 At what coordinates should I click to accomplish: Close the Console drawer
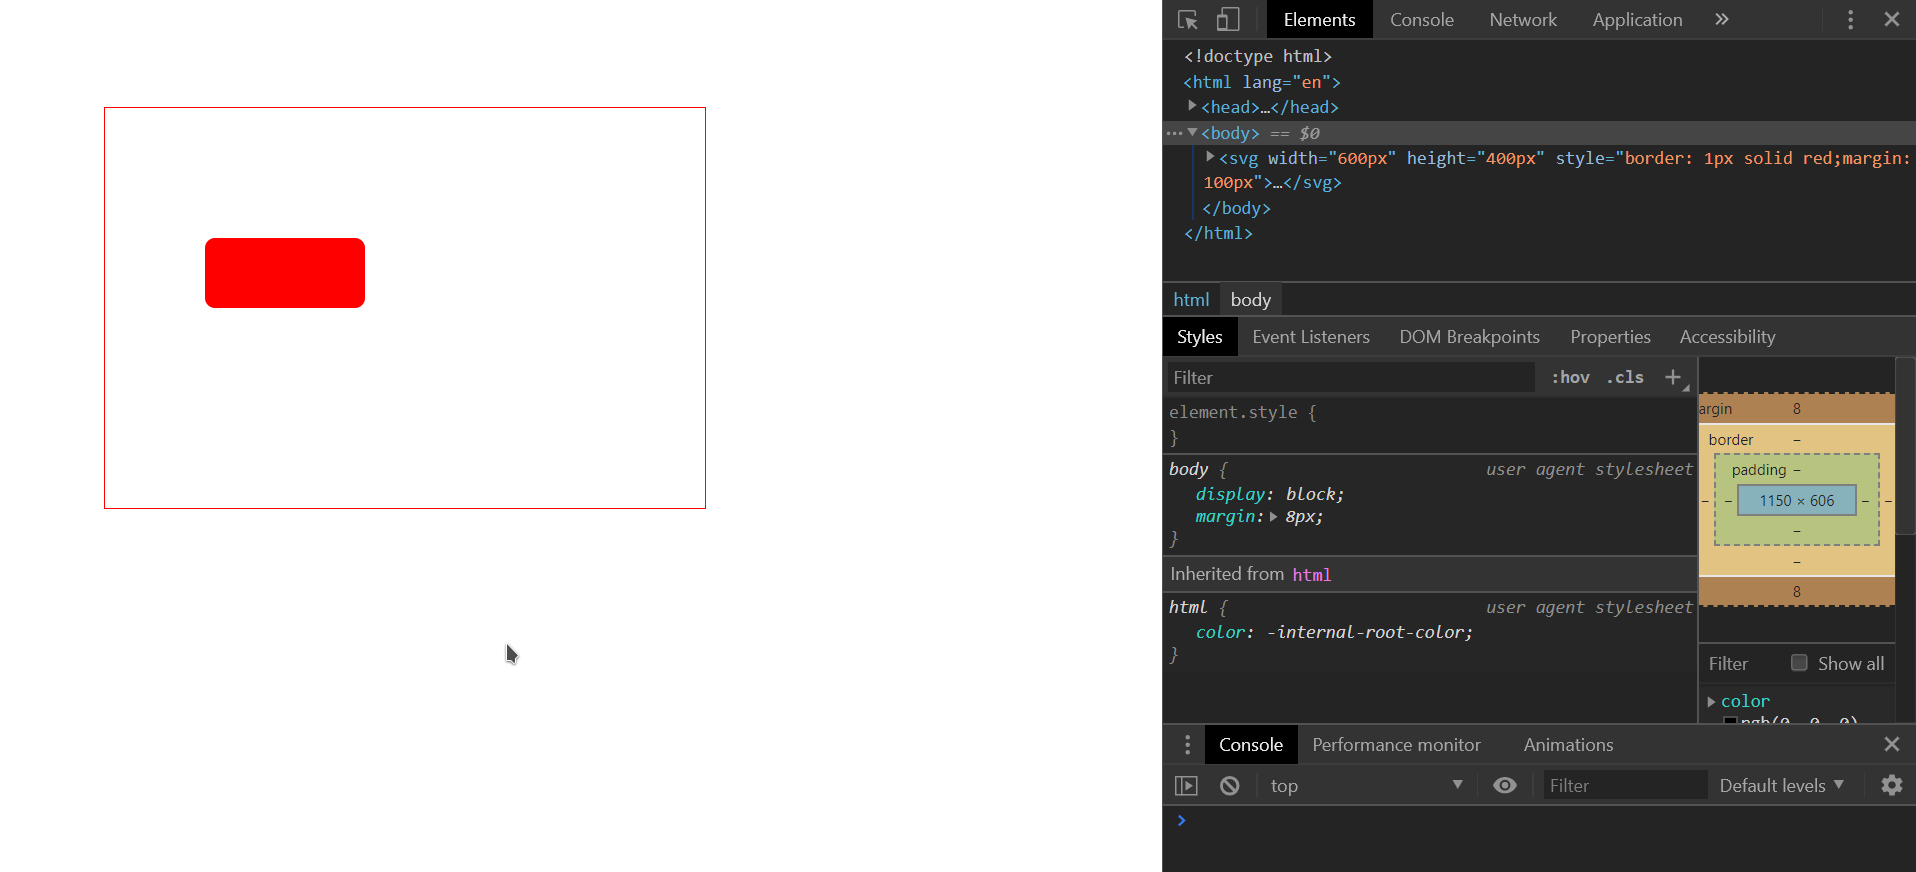[x=1891, y=744]
